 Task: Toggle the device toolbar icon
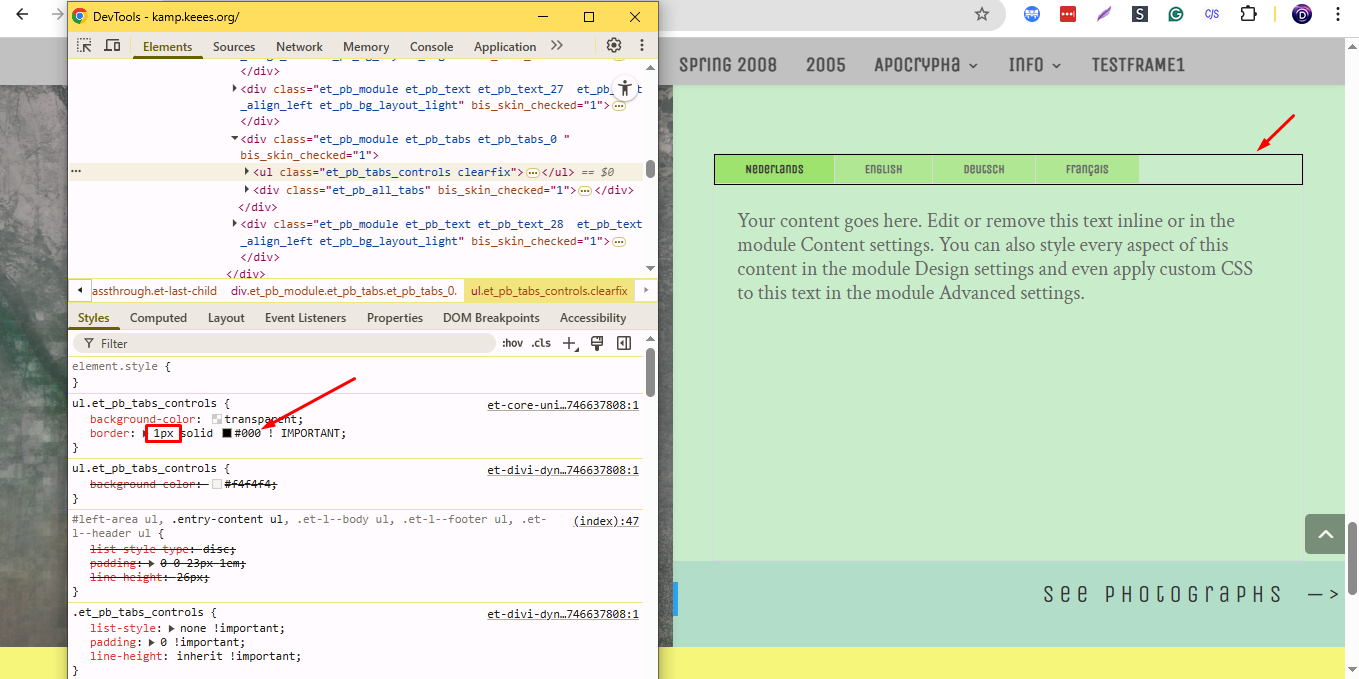coord(112,46)
